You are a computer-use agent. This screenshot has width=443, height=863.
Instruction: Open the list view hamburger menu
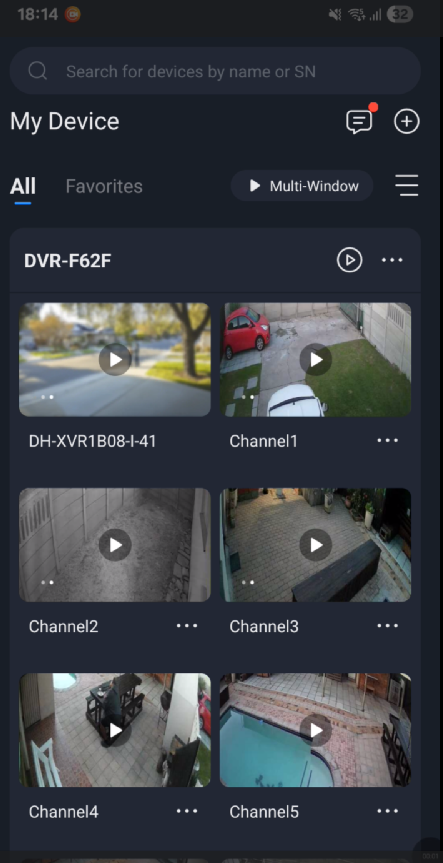click(x=407, y=185)
